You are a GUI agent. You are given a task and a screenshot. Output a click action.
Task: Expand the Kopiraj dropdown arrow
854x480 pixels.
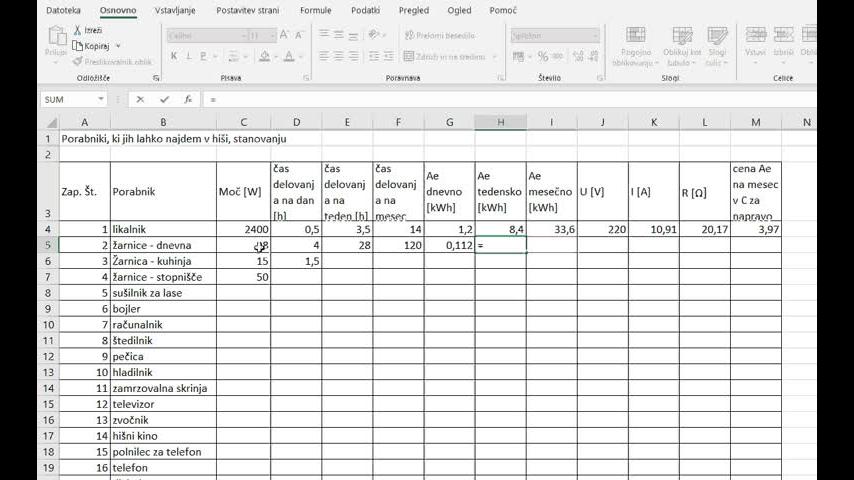click(x=118, y=46)
